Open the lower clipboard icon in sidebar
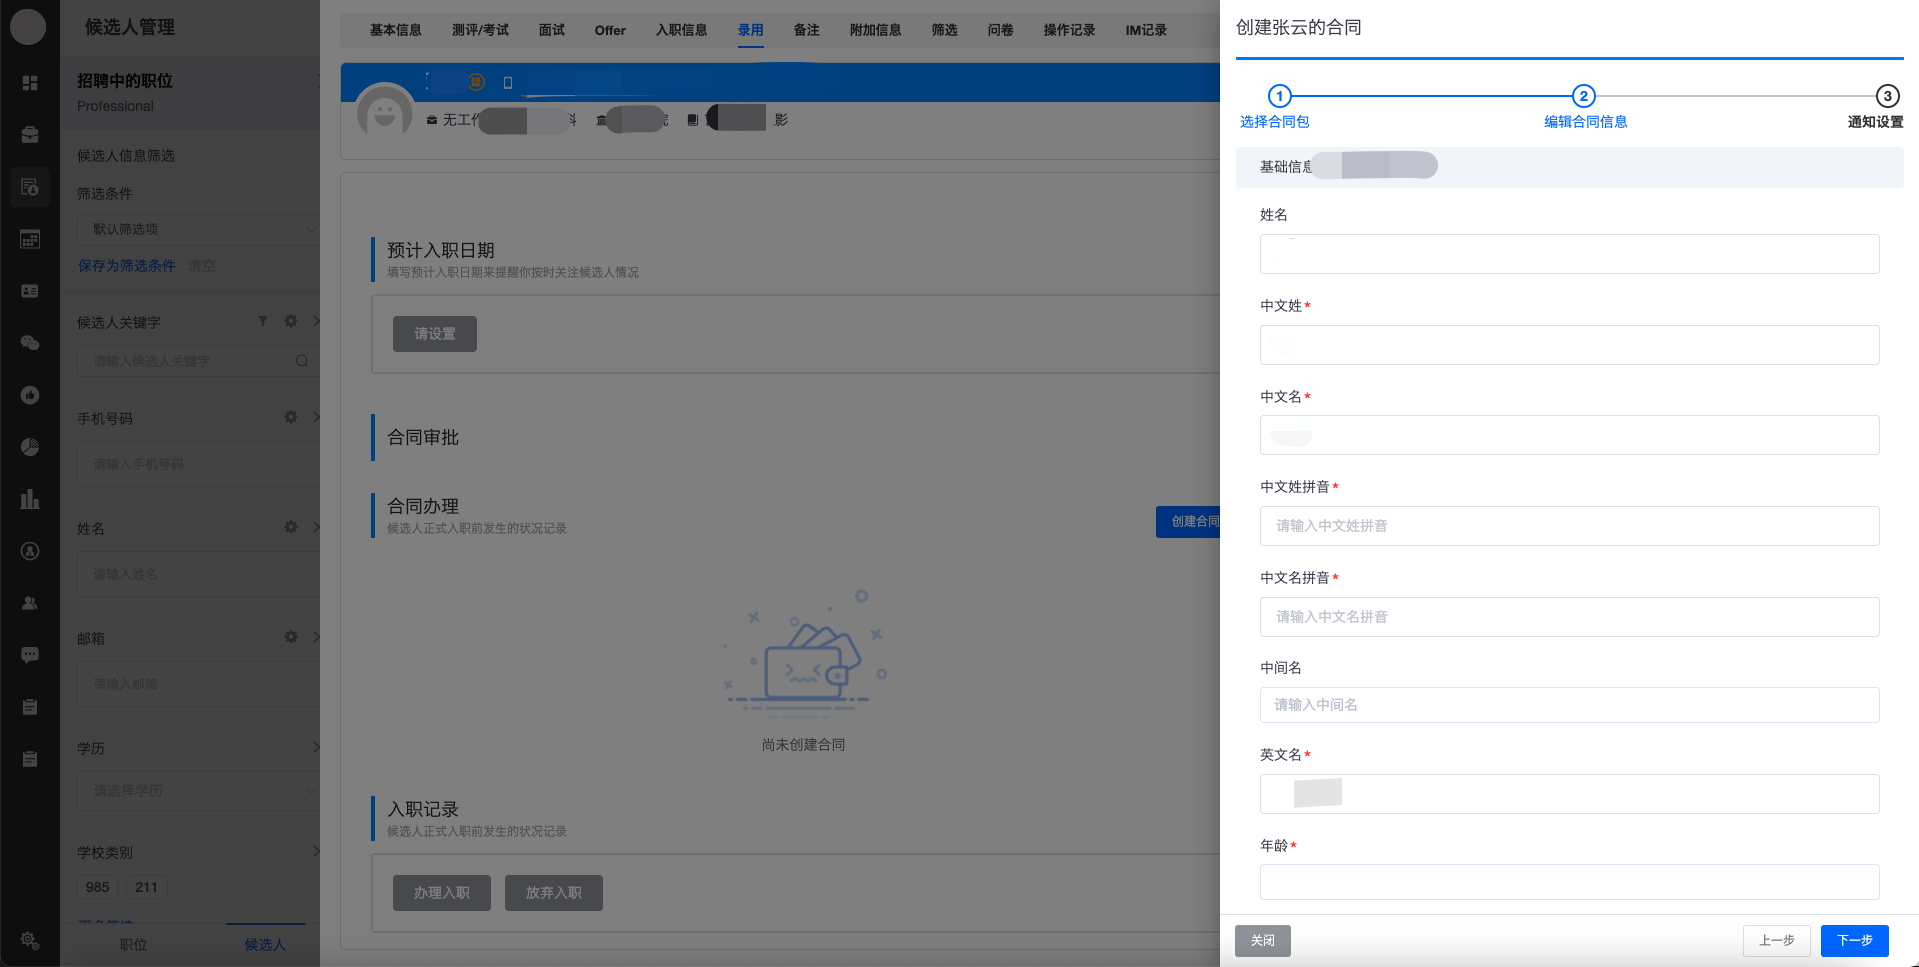Screen dimensions: 1919x967 coord(30,759)
